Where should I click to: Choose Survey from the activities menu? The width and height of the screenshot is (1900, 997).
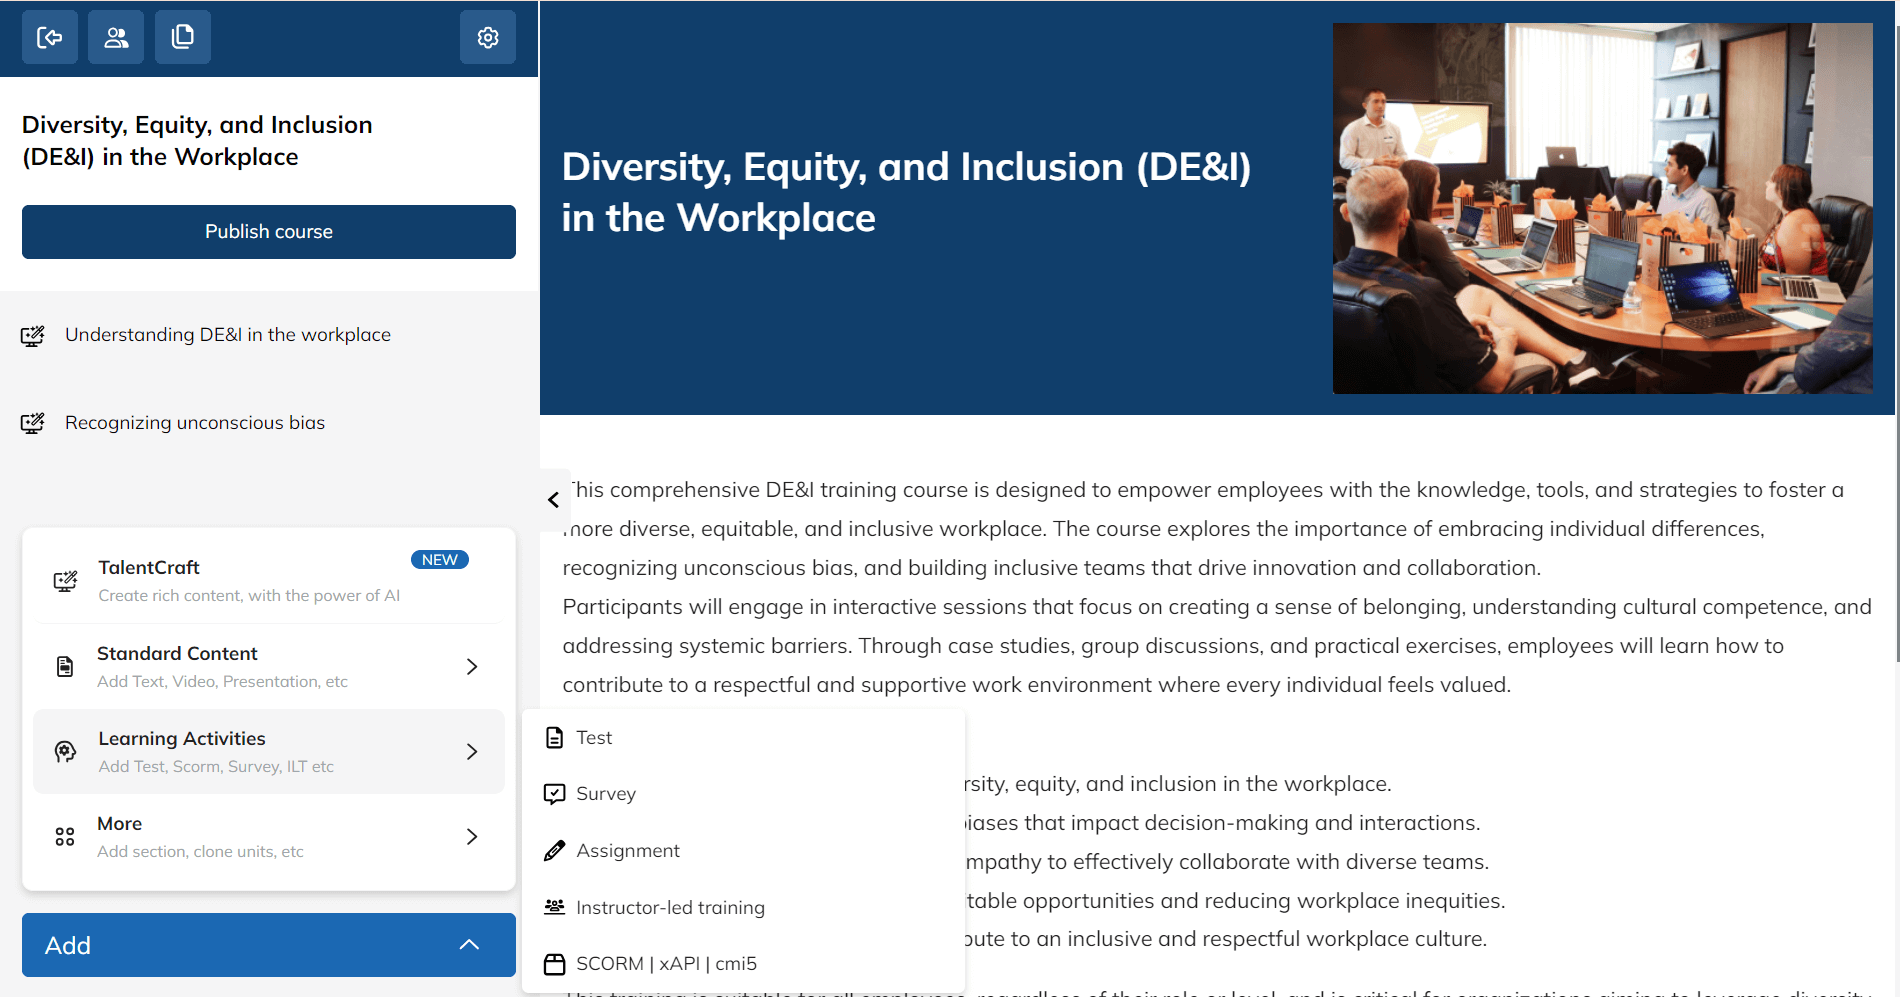[x=605, y=794]
